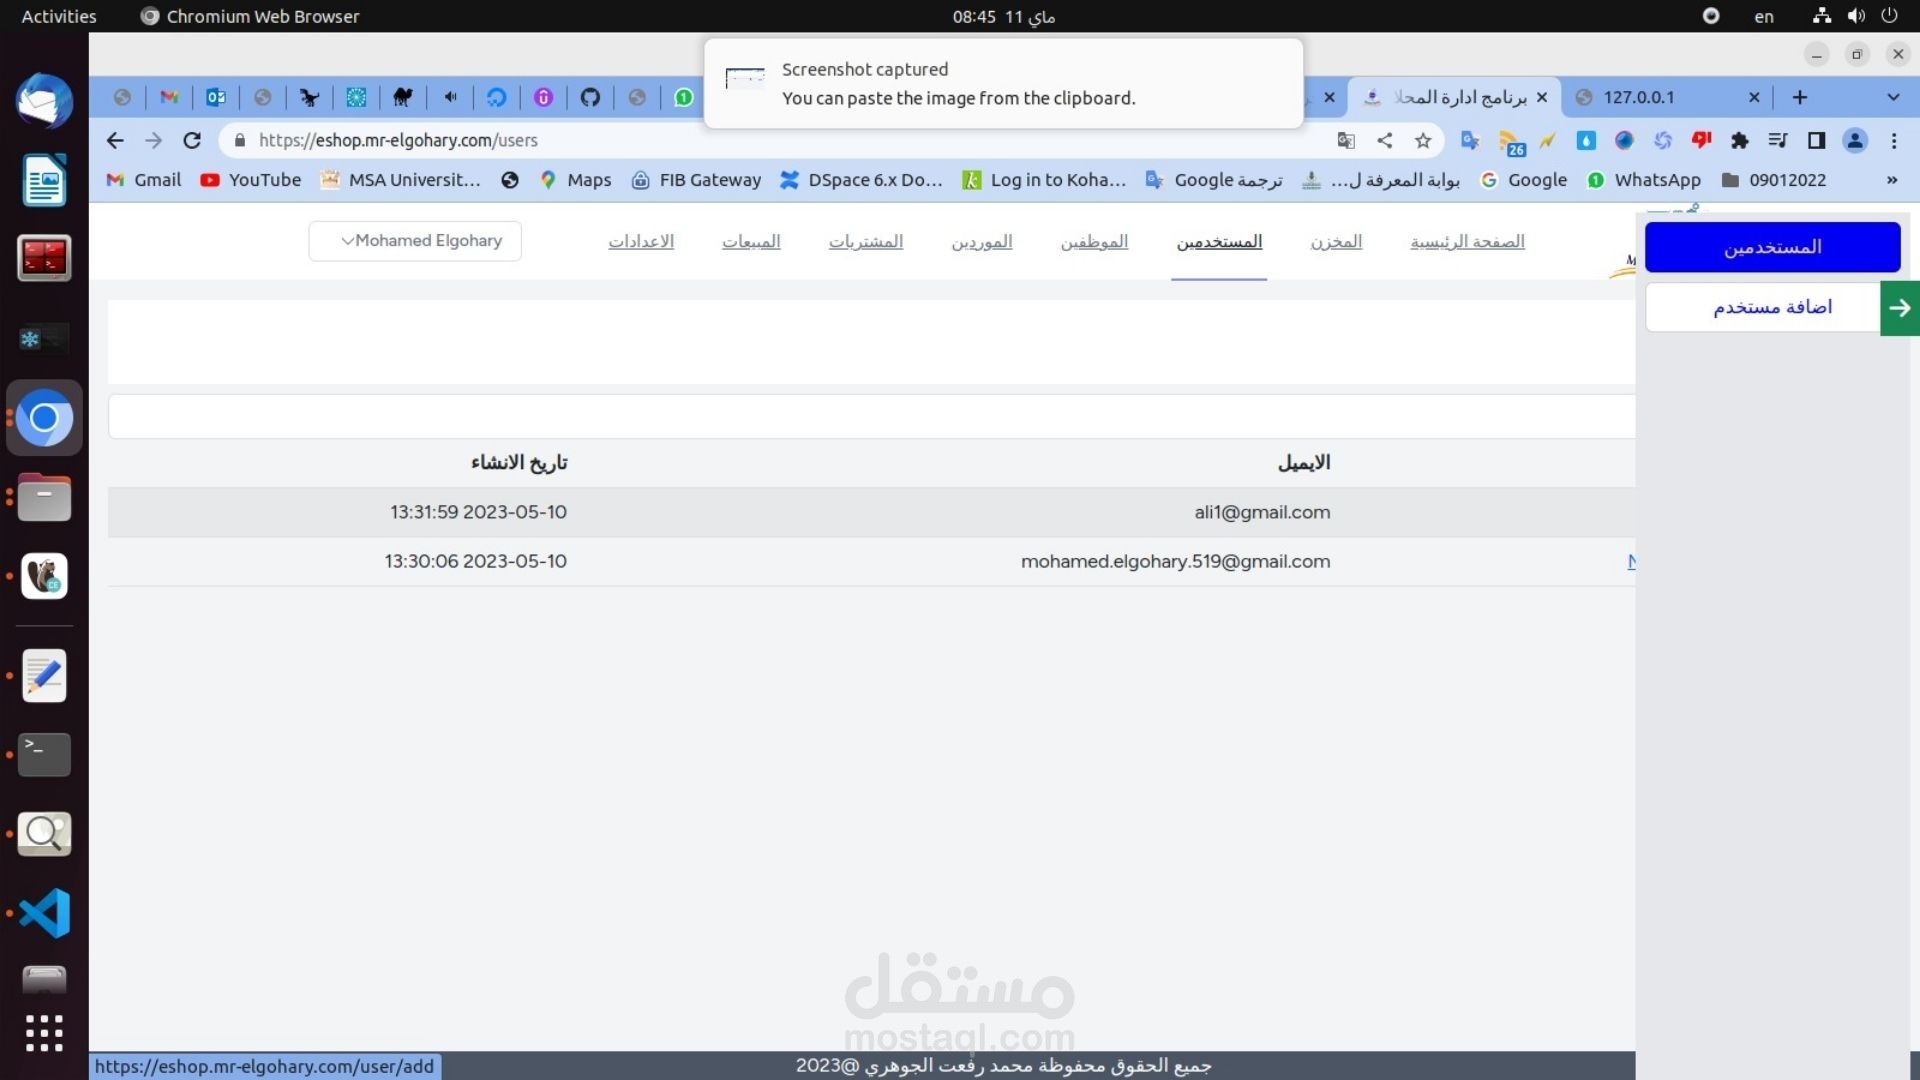Click the bookmark star icon in address bar
The width and height of the screenshot is (1920, 1080).
(x=1423, y=141)
